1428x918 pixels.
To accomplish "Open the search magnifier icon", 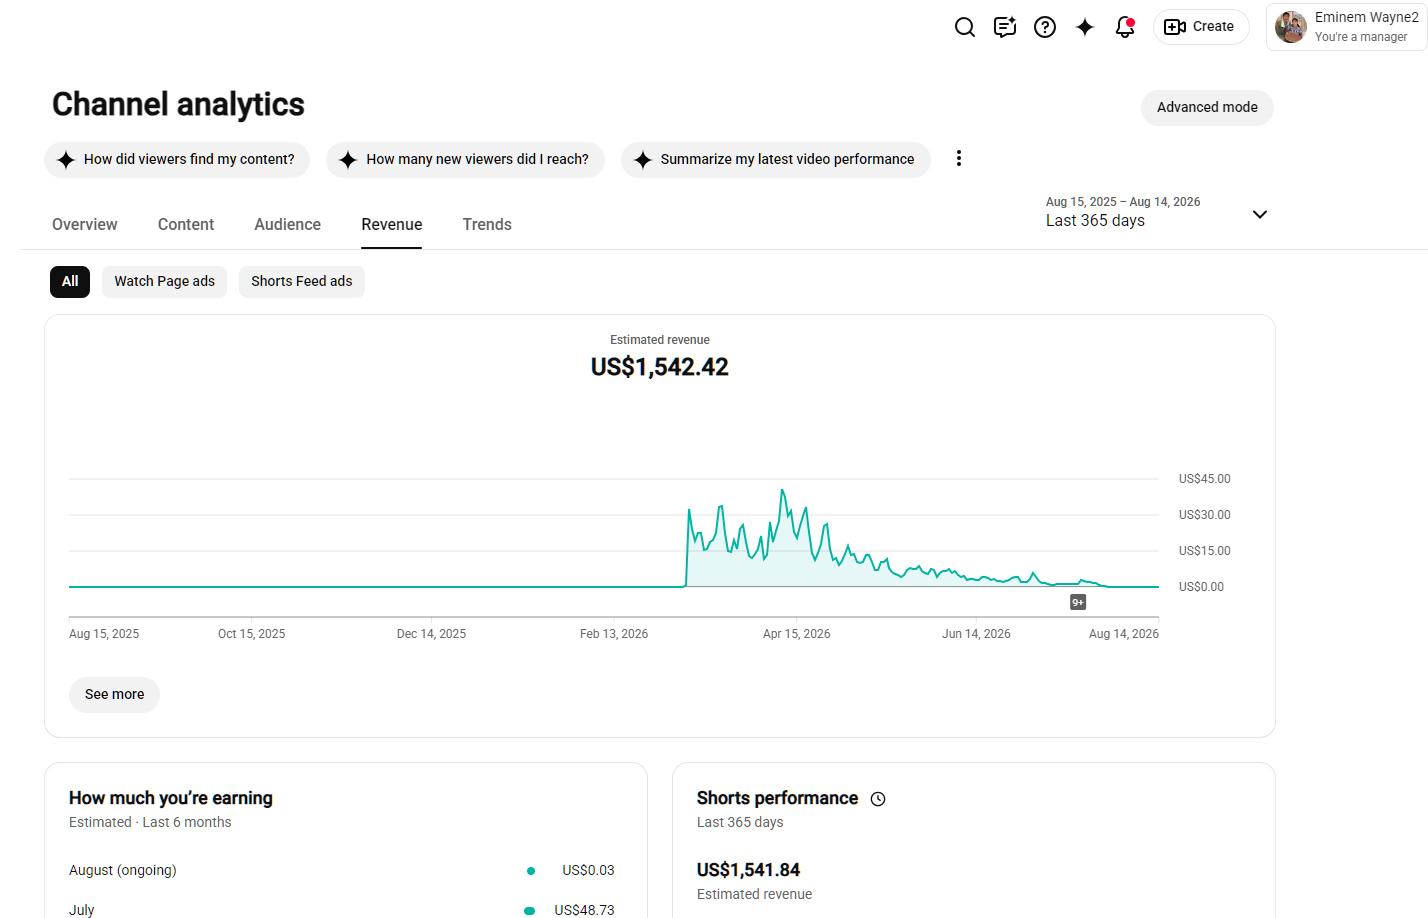I will coord(964,27).
